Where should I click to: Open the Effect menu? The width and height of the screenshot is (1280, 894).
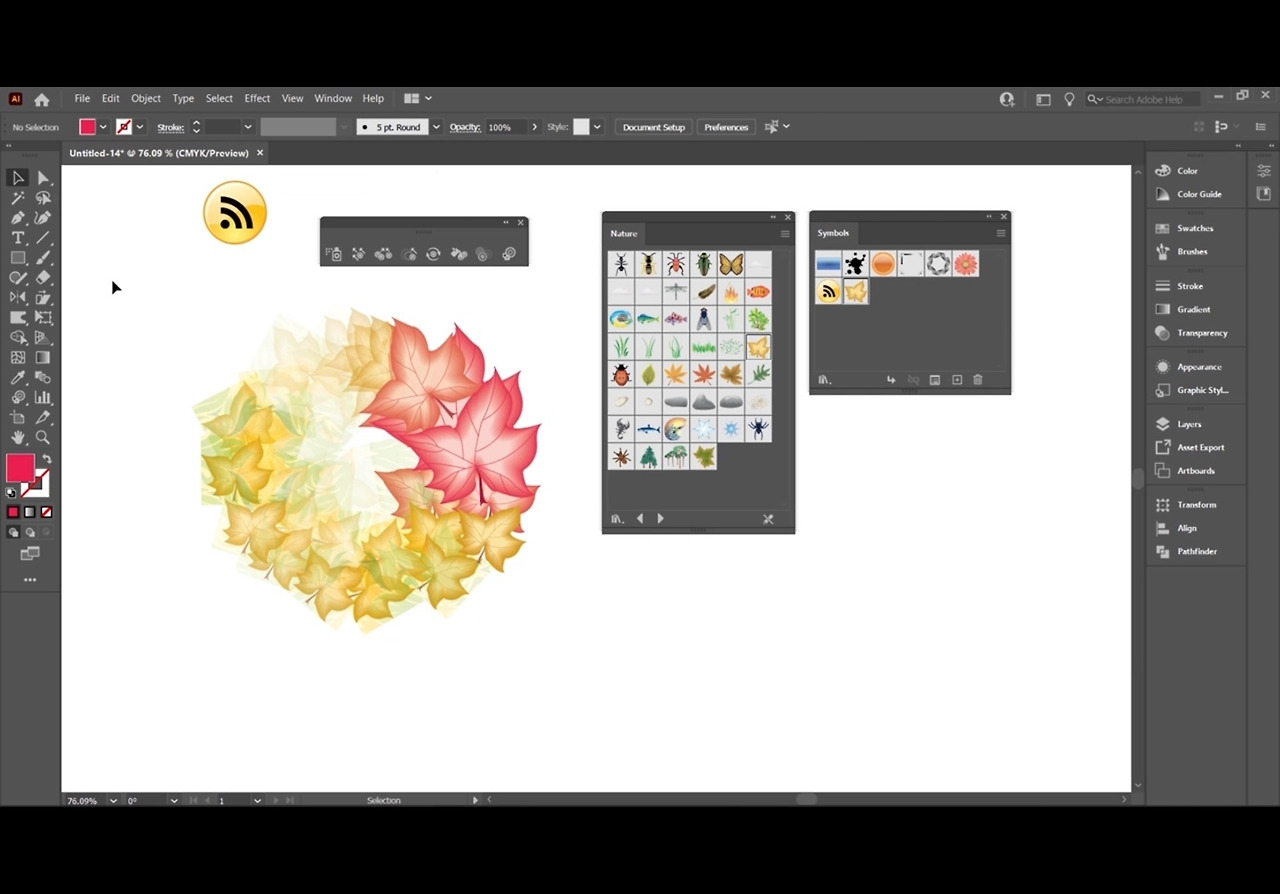257,98
